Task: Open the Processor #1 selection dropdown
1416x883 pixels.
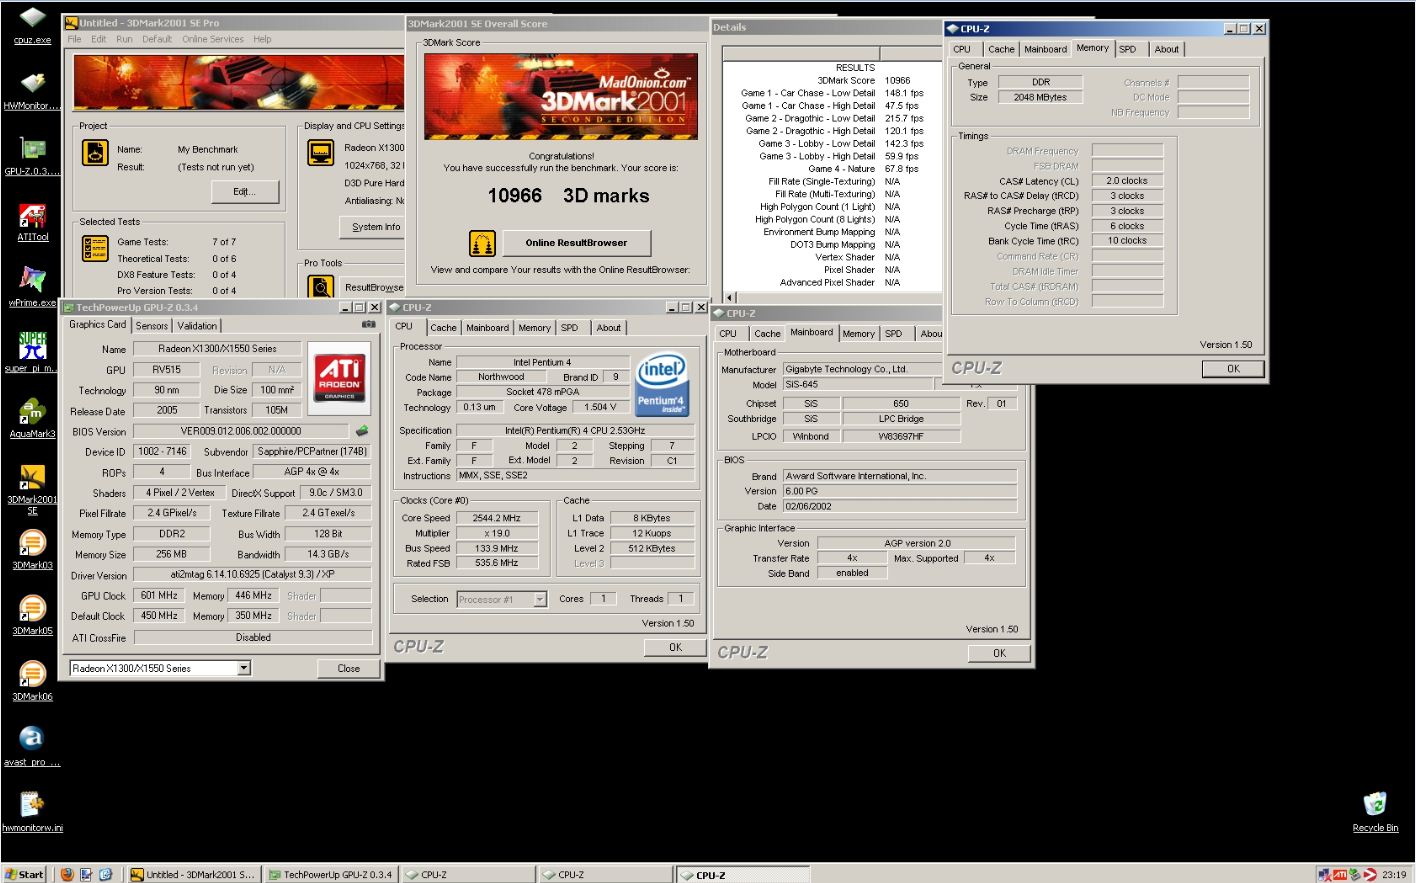Action: [x=540, y=599]
